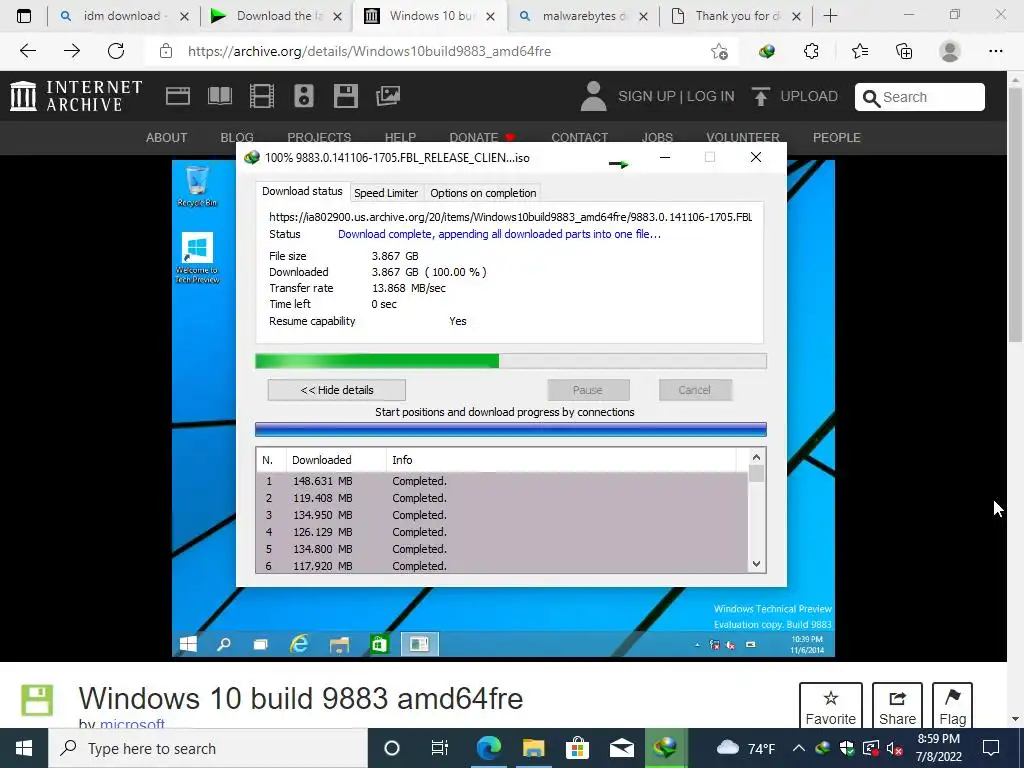The image size is (1024, 768).
Task: Open Edge profile avatar
Action: tap(950, 51)
